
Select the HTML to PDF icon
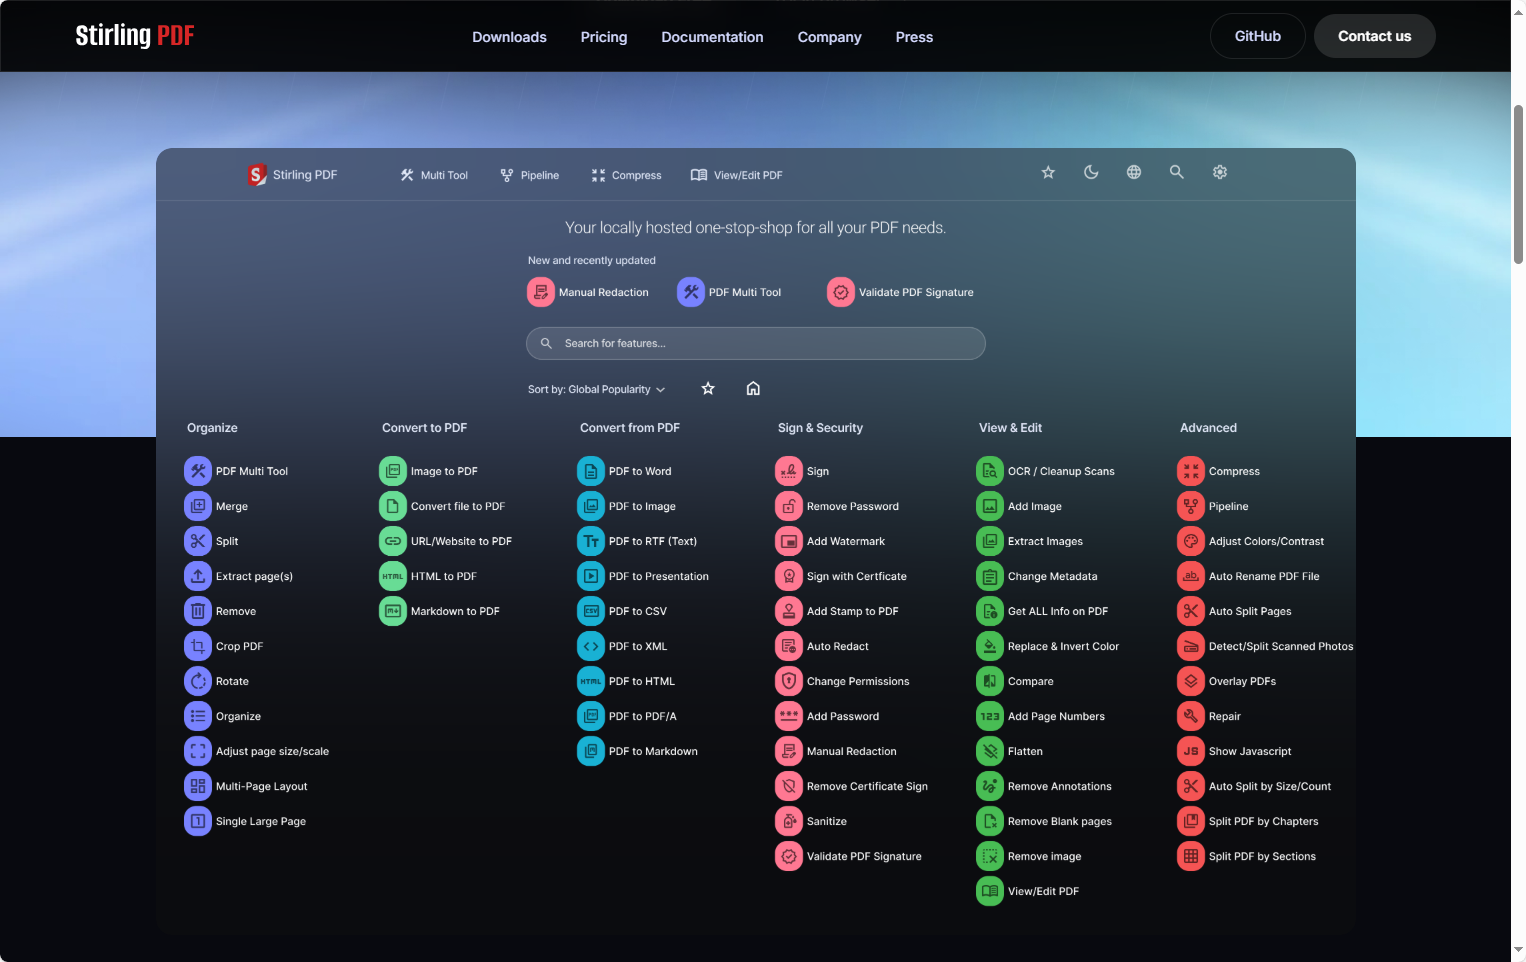[393, 576]
